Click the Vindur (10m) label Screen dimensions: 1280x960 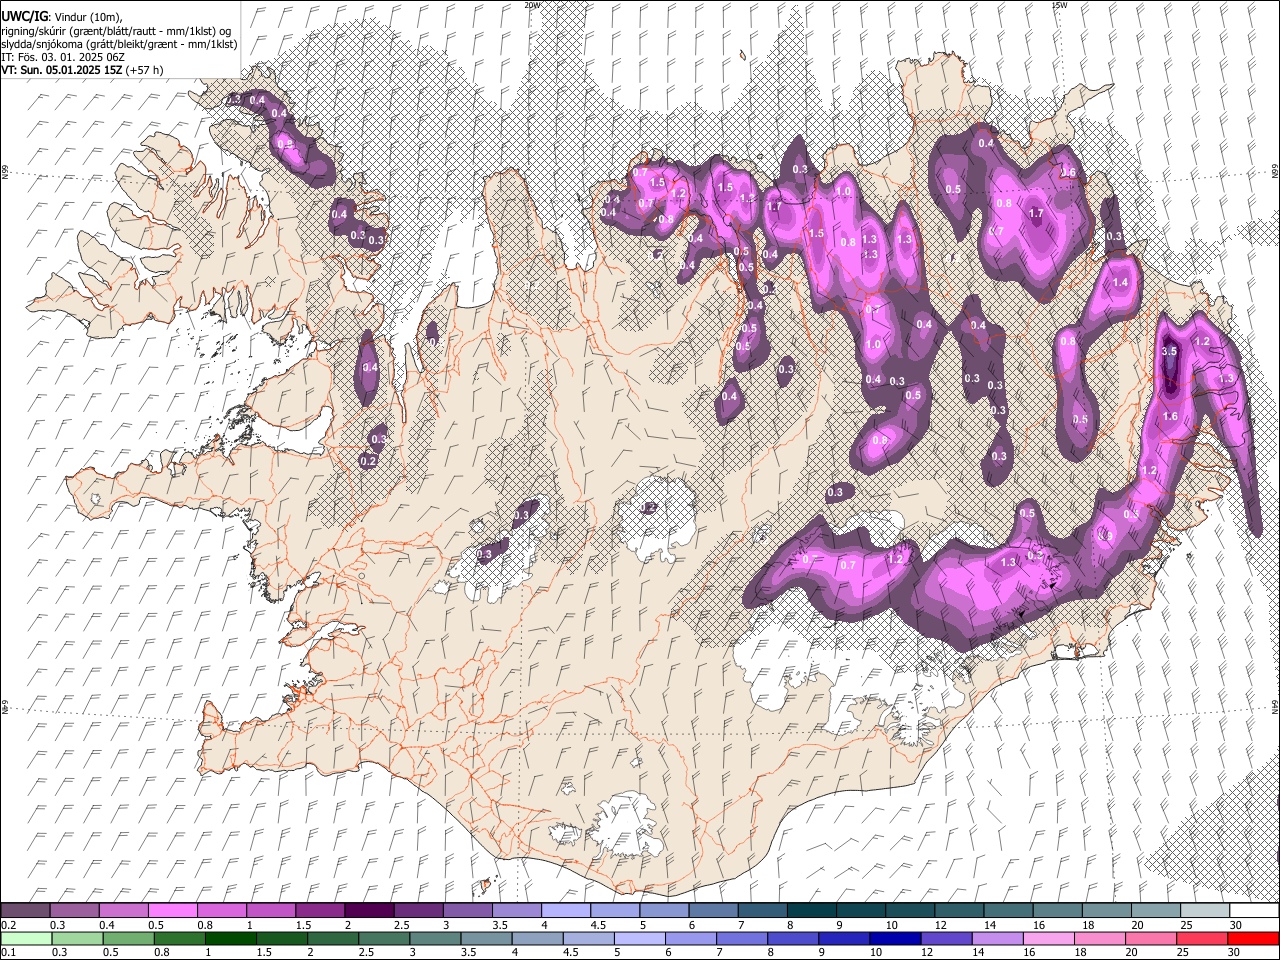(88, 17)
